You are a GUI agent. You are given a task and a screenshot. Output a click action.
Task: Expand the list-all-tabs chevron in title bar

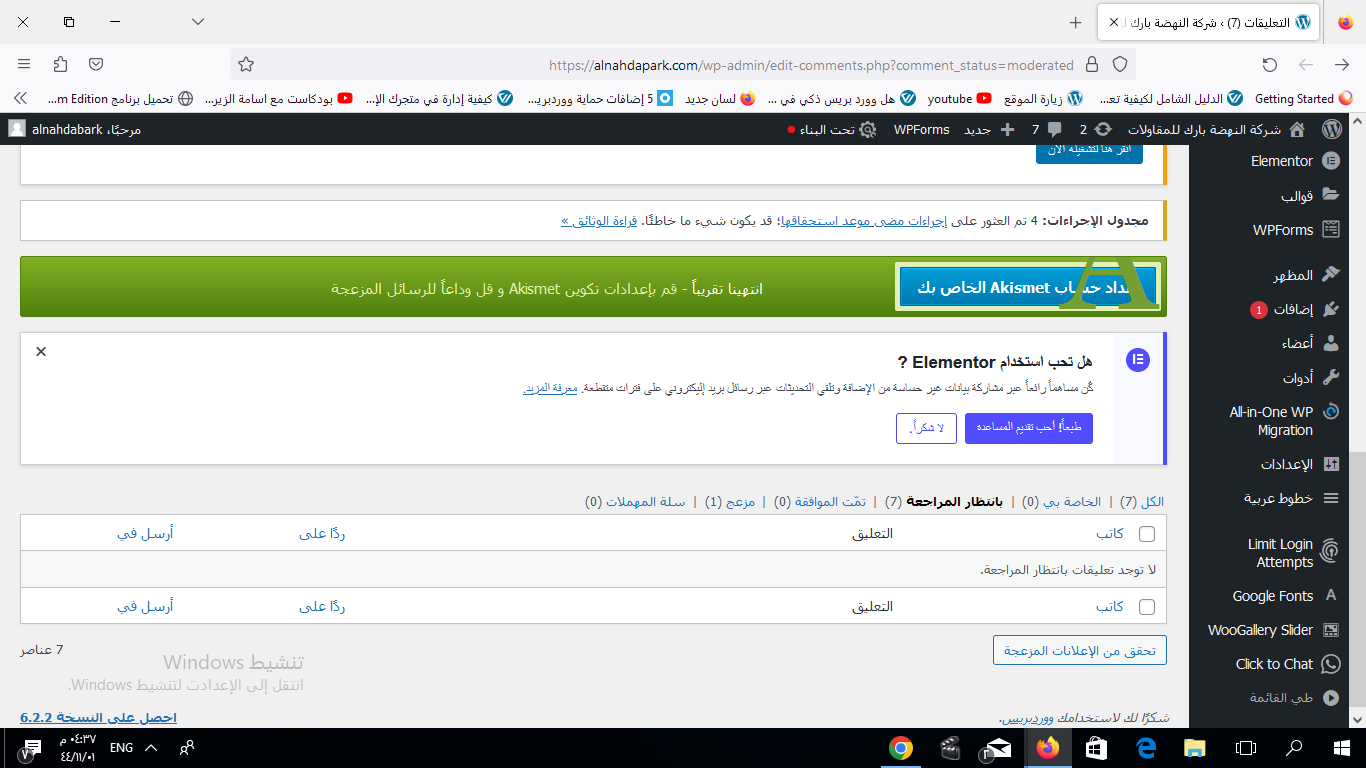[198, 22]
